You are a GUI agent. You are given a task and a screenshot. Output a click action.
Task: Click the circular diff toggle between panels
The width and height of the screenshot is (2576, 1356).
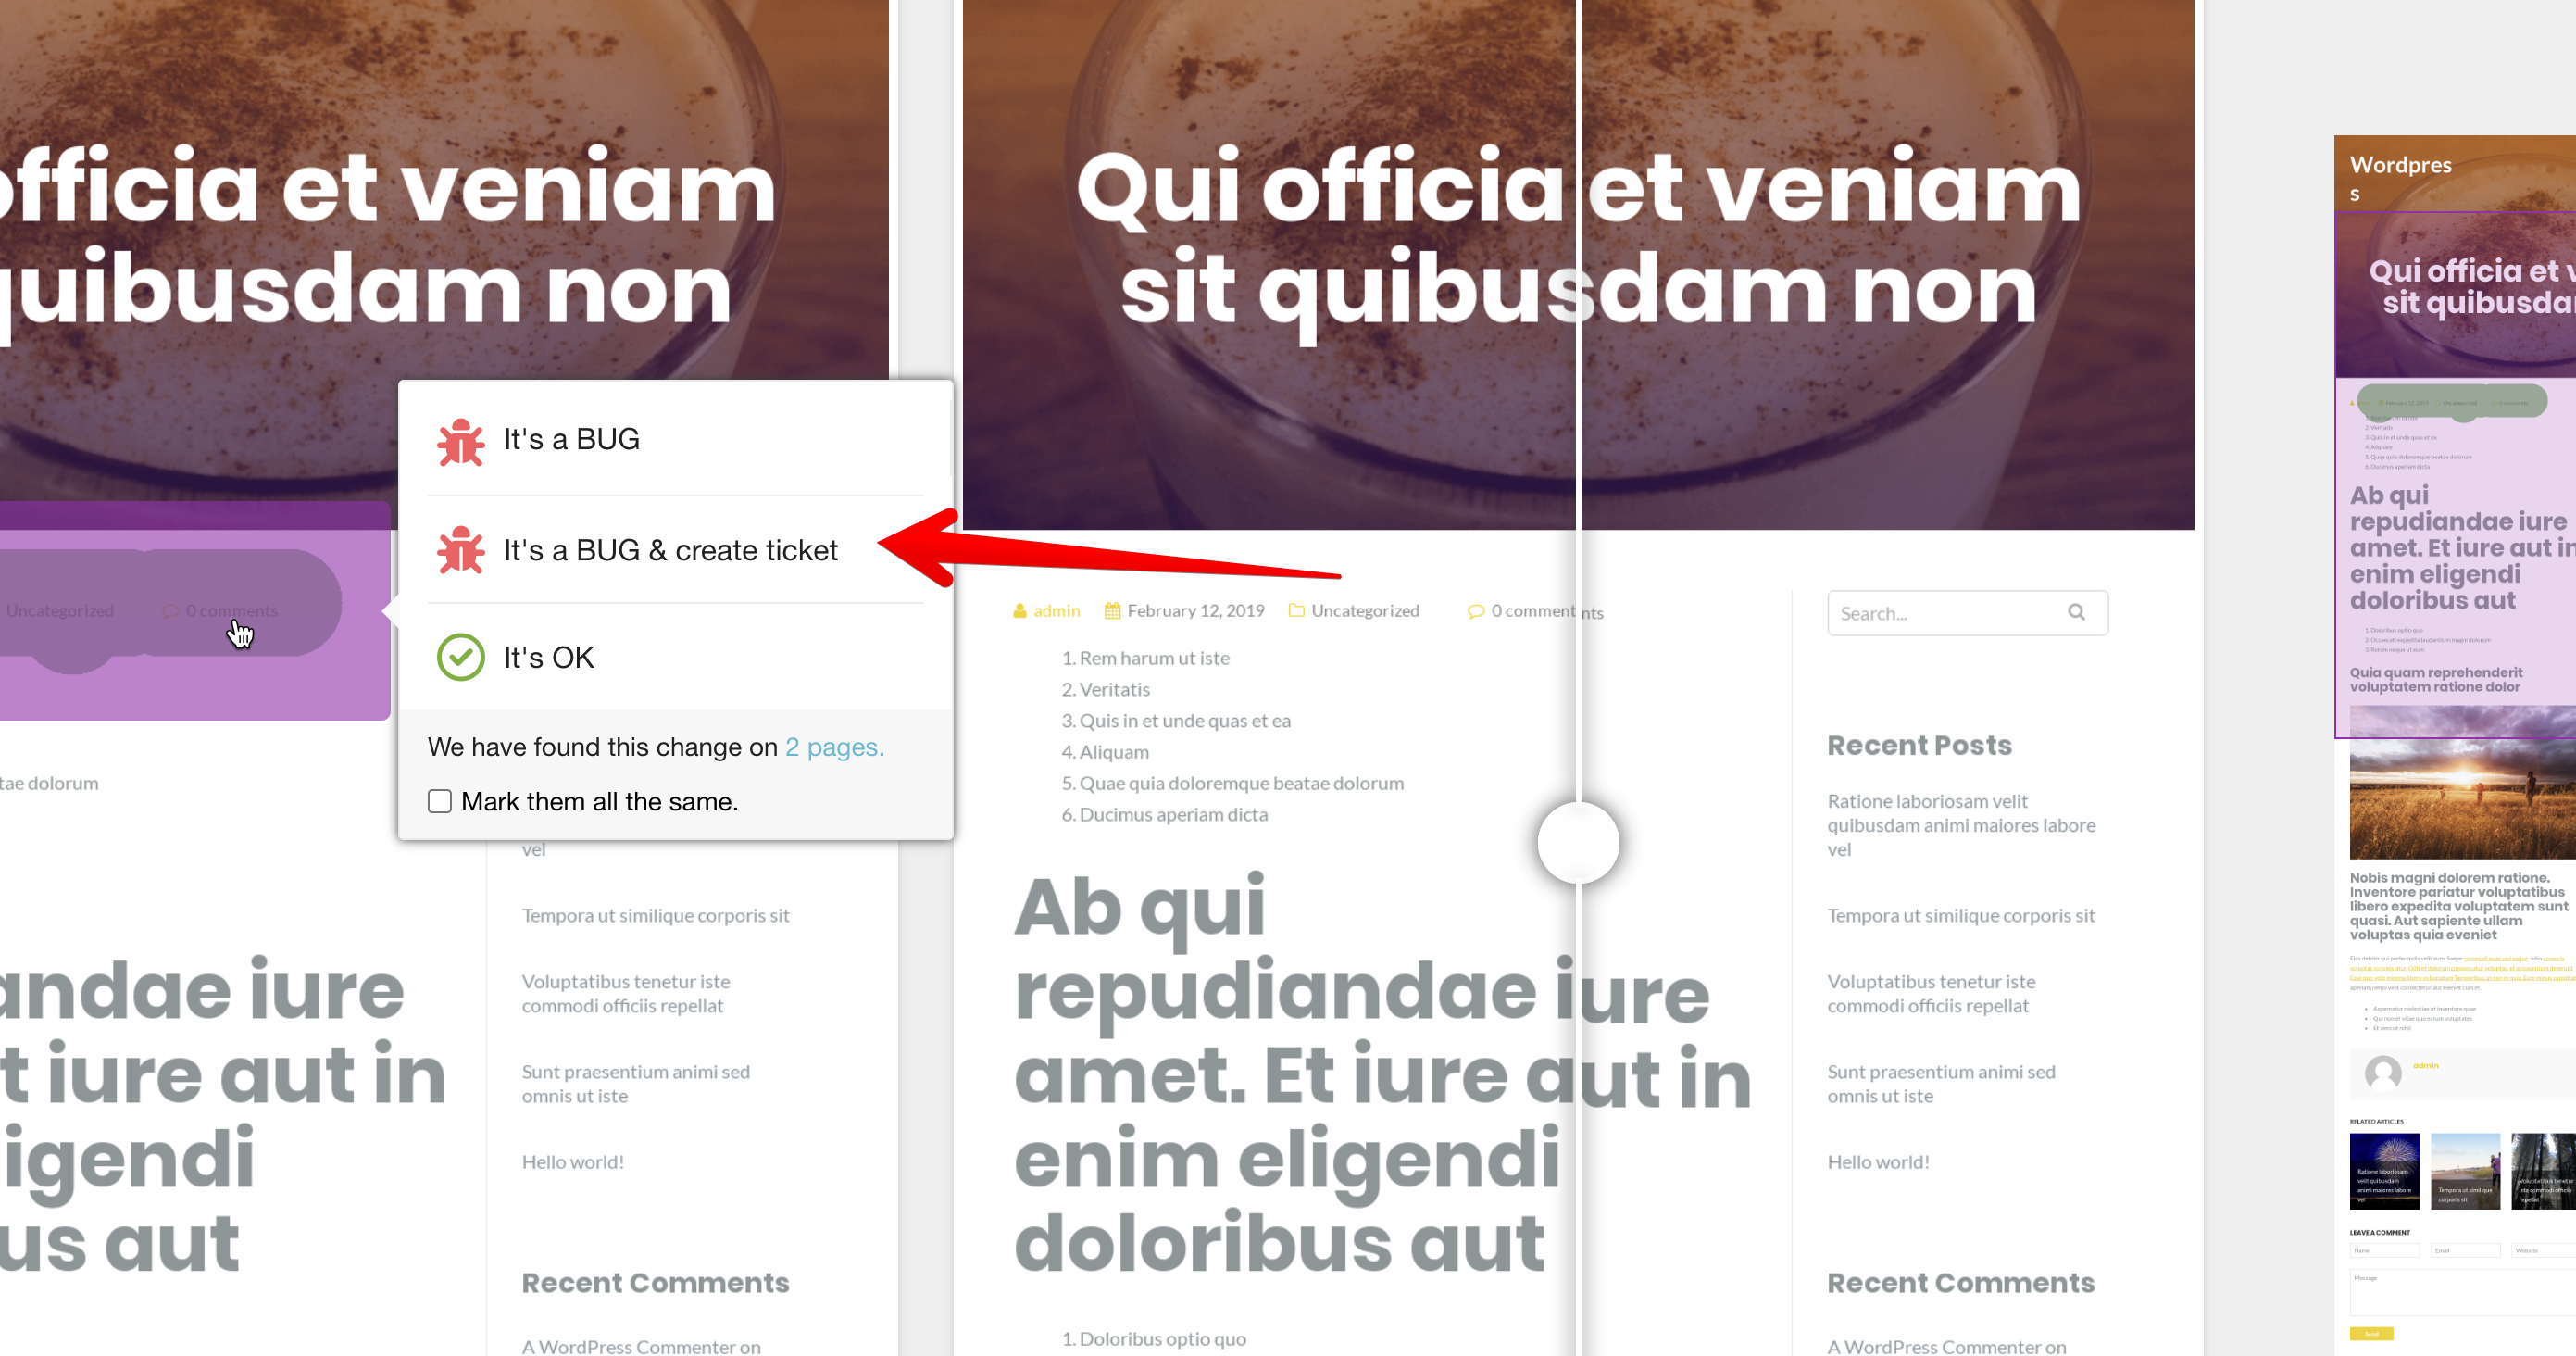point(1578,842)
